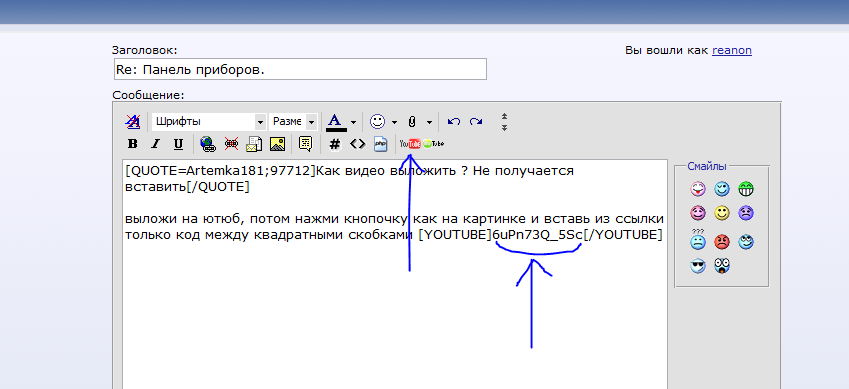Toggle bold text formatting
Screen dimensions: 849x389
point(133,144)
